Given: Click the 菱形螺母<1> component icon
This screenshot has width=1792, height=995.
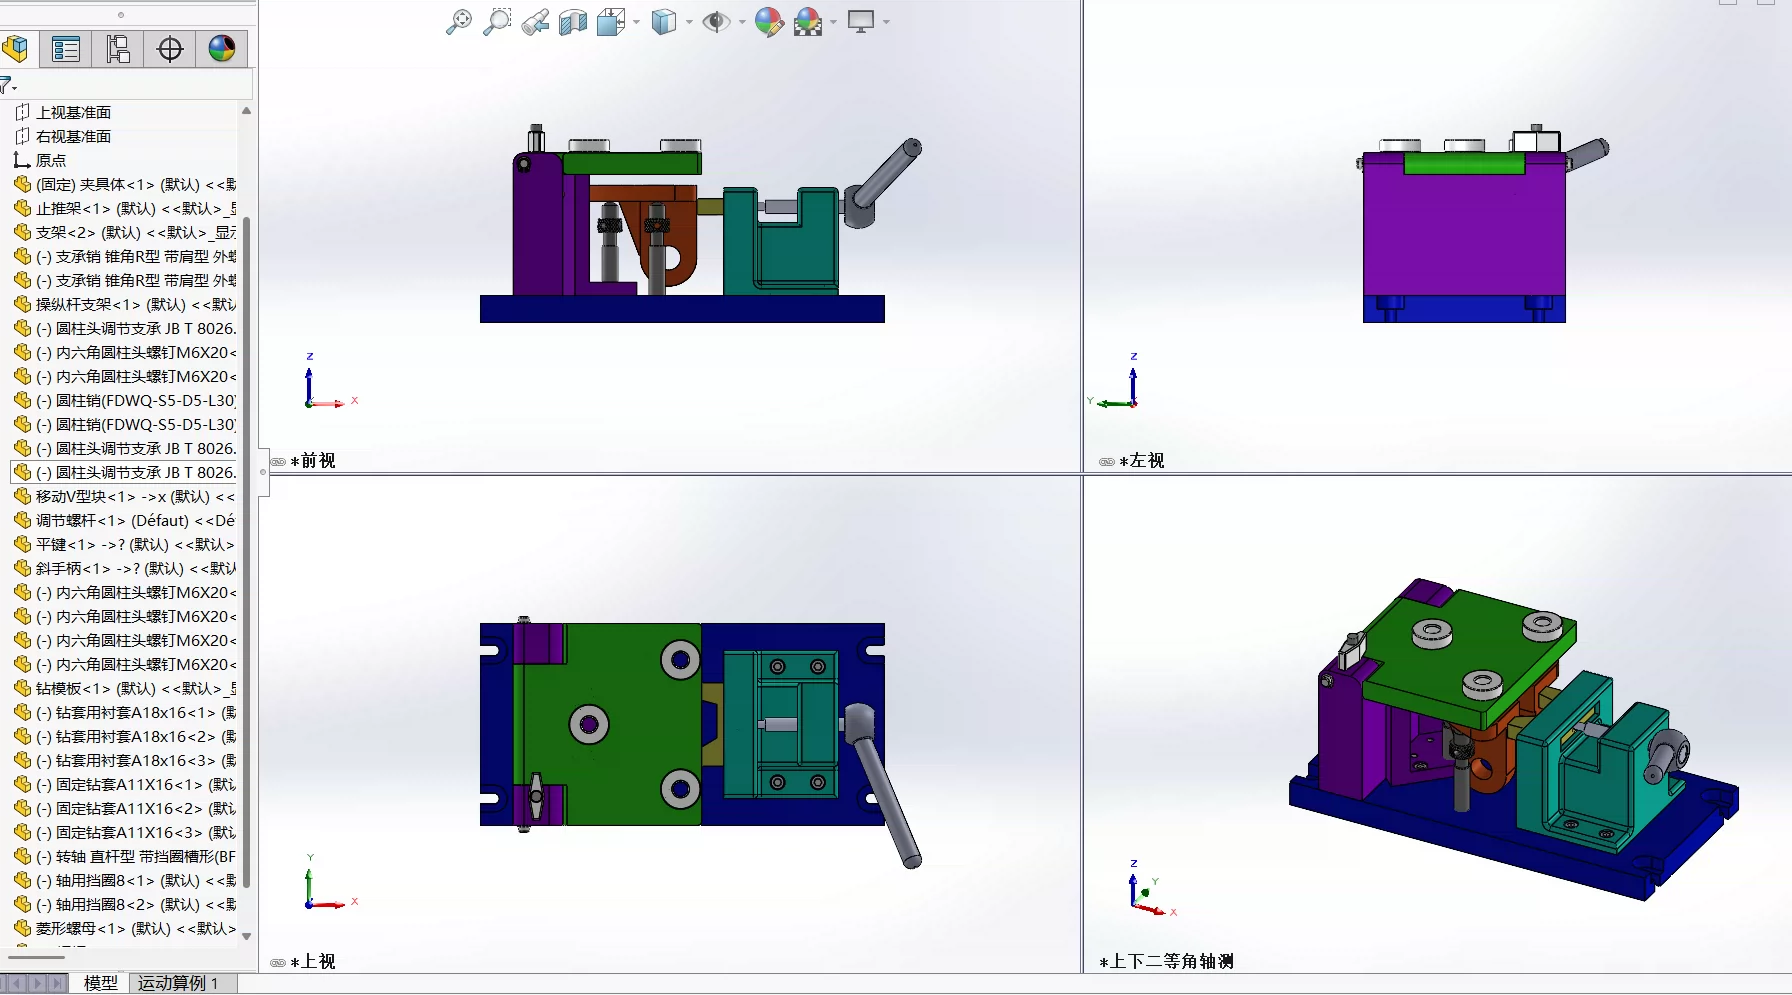Looking at the screenshot, I should 23,928.
